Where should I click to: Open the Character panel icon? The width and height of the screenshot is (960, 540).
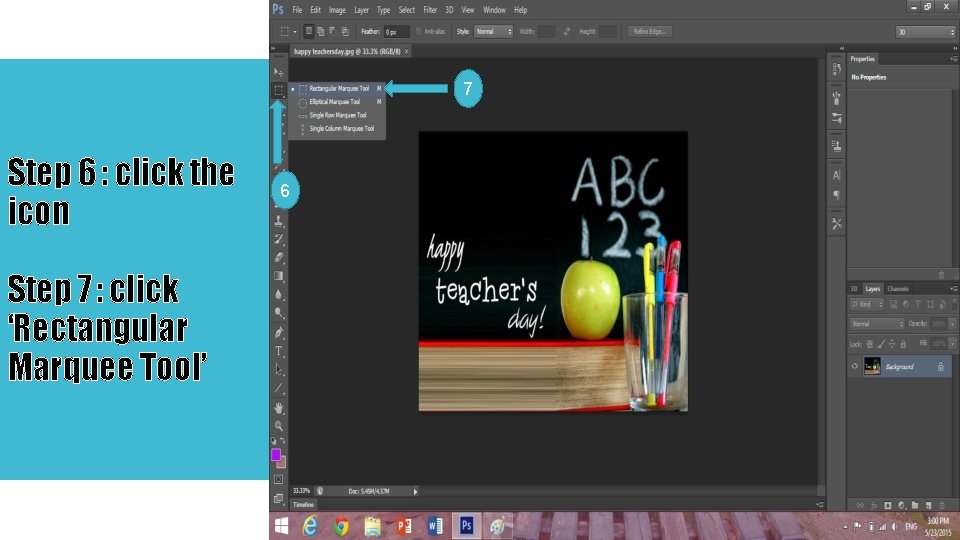pyautogui.click(x=836, y=175)
